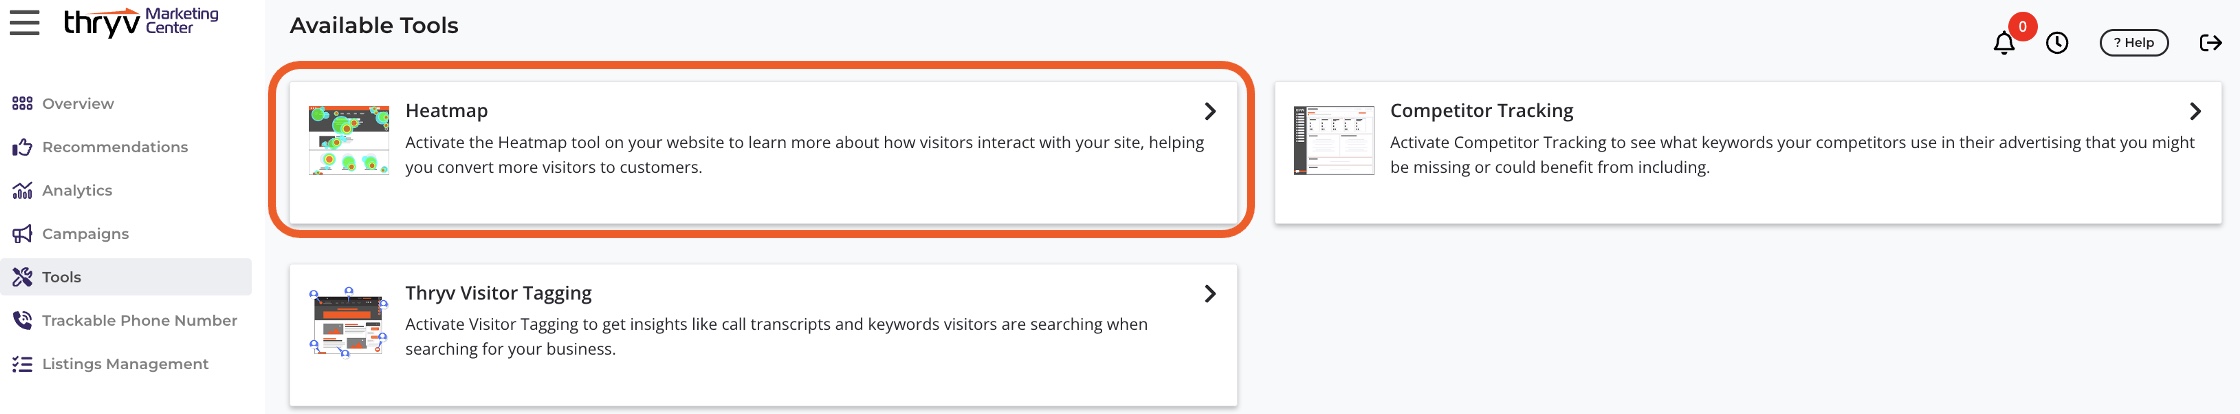Click the Recommendations thumbs-up icon
This screenshot has width=2240, height=414.
[x=22, y=147]
